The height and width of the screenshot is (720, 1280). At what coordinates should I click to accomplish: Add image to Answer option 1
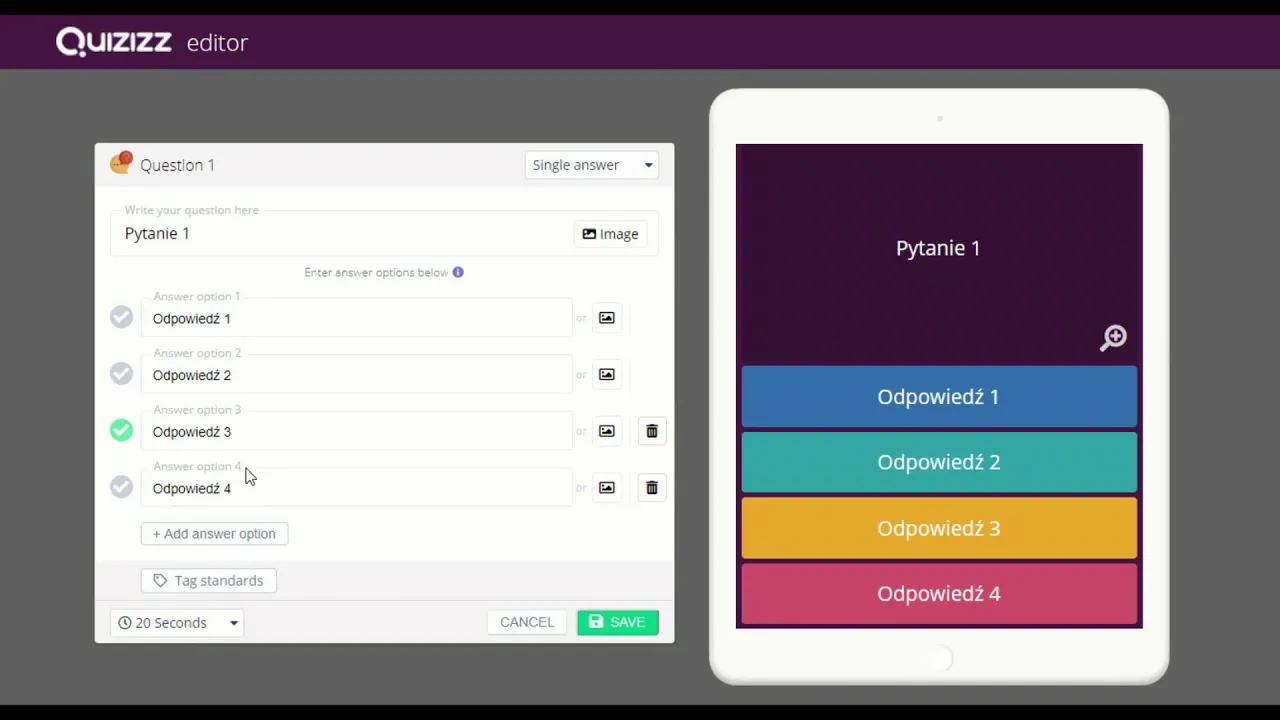(x=607, y=318)
